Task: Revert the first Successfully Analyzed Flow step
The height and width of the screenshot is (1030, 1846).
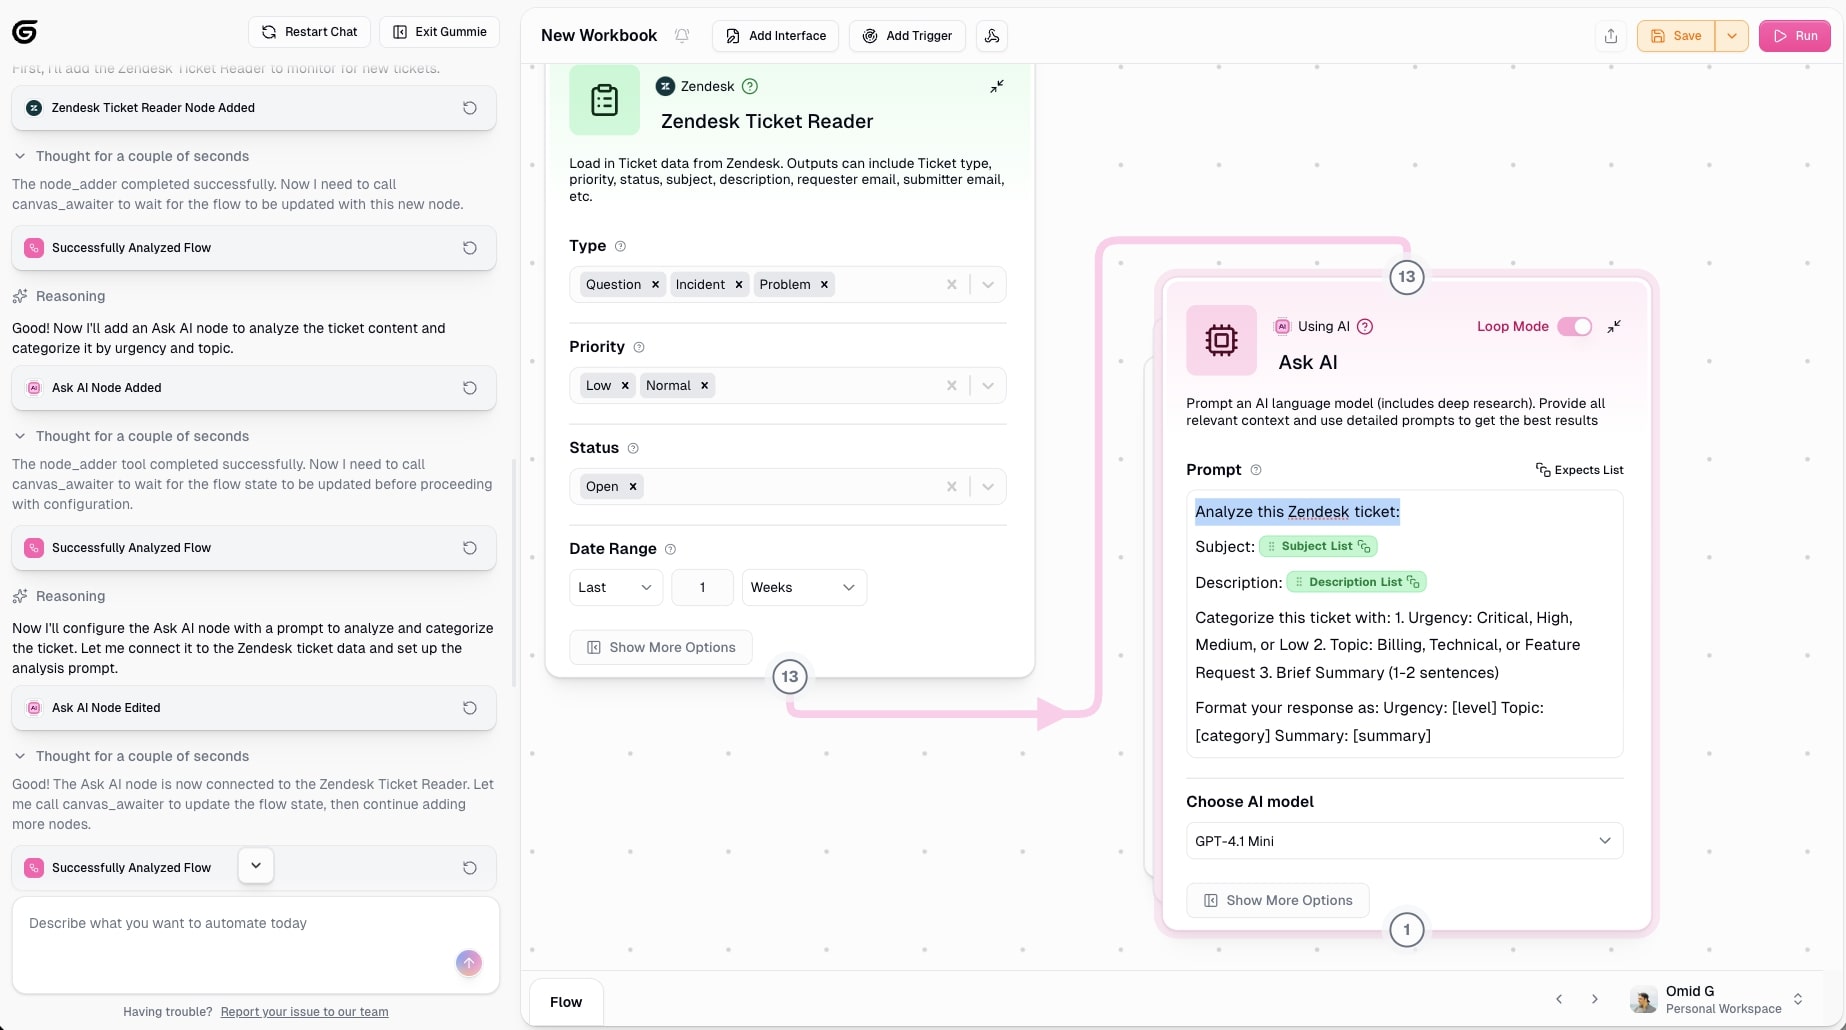Action: click(469, 248)
